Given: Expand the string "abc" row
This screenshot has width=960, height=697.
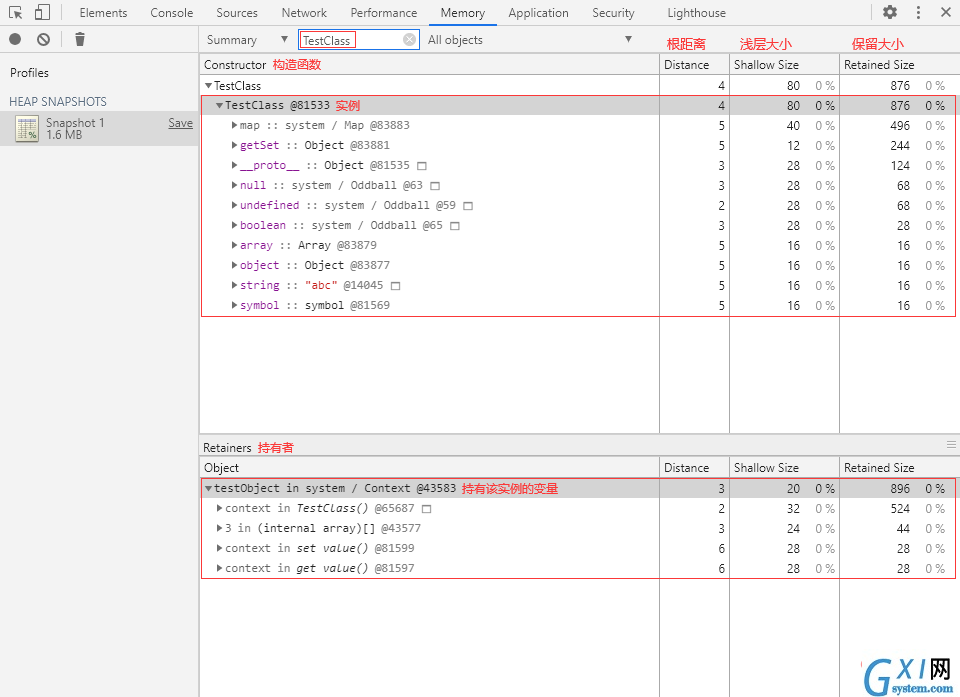Looking at the screenshot, I should tap(234, 285).
